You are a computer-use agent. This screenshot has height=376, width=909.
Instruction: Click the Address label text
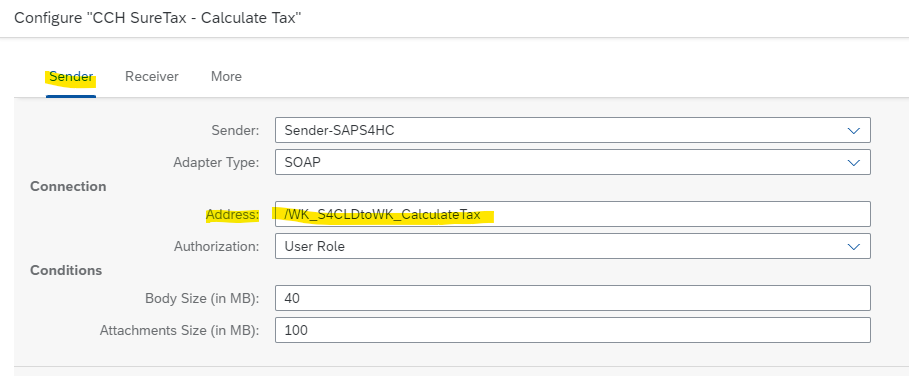click(x=232, y=215)
